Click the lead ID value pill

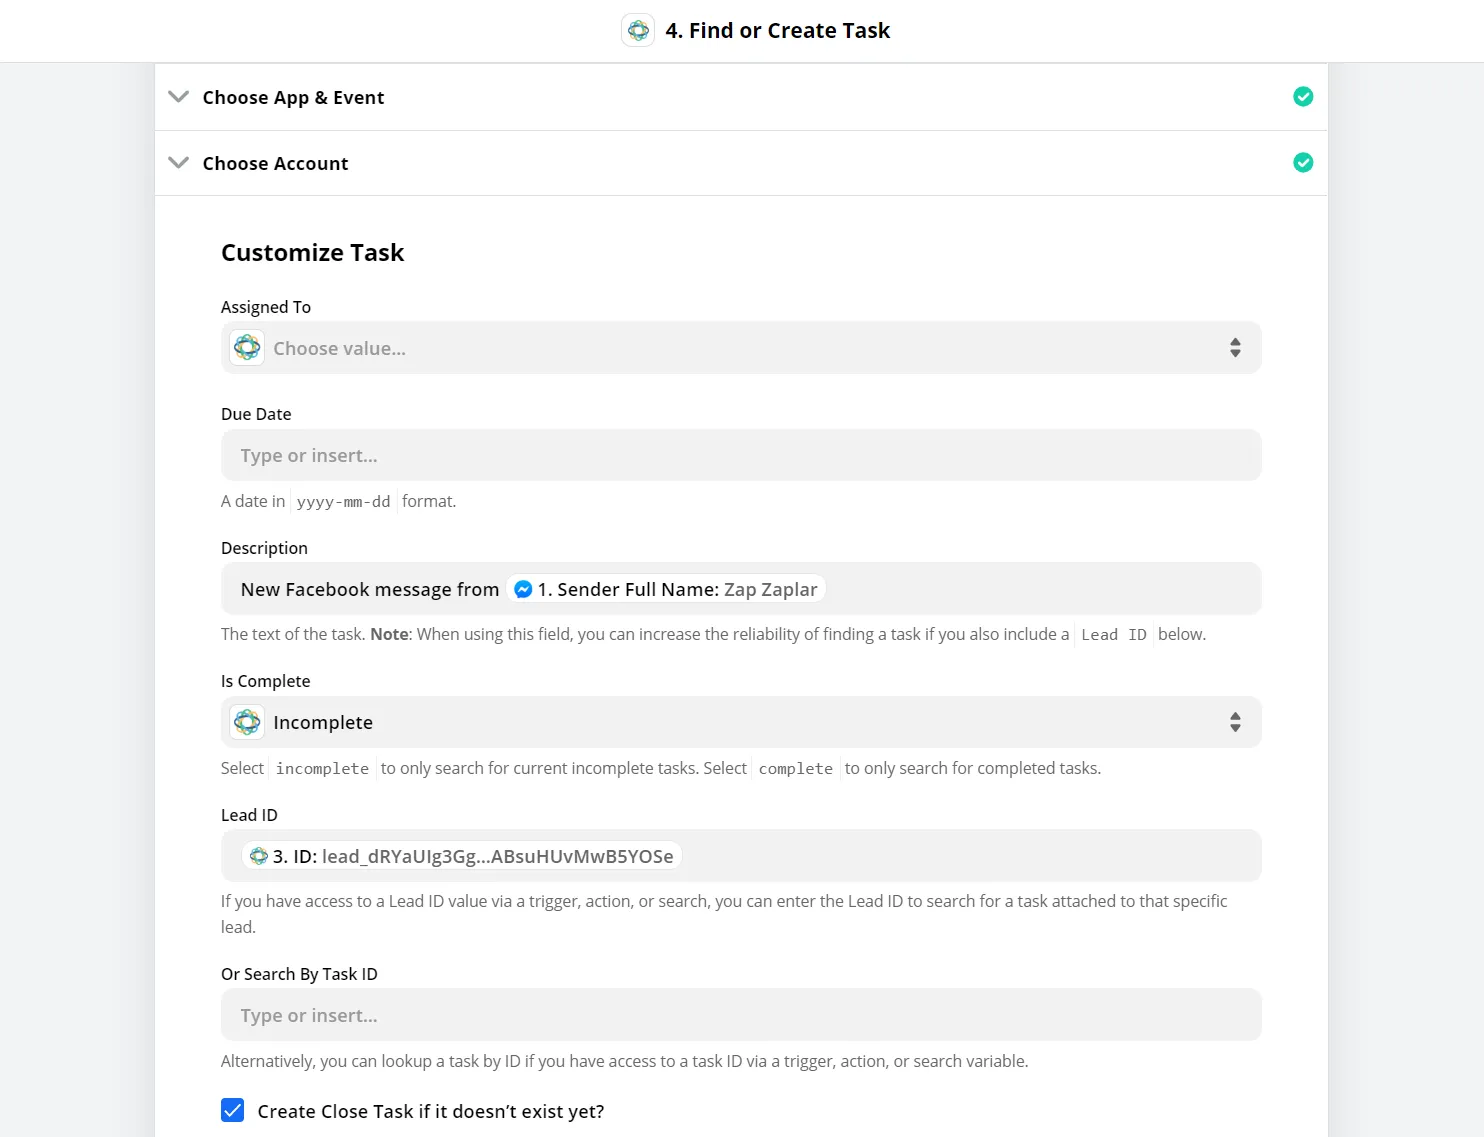point(472,856)
